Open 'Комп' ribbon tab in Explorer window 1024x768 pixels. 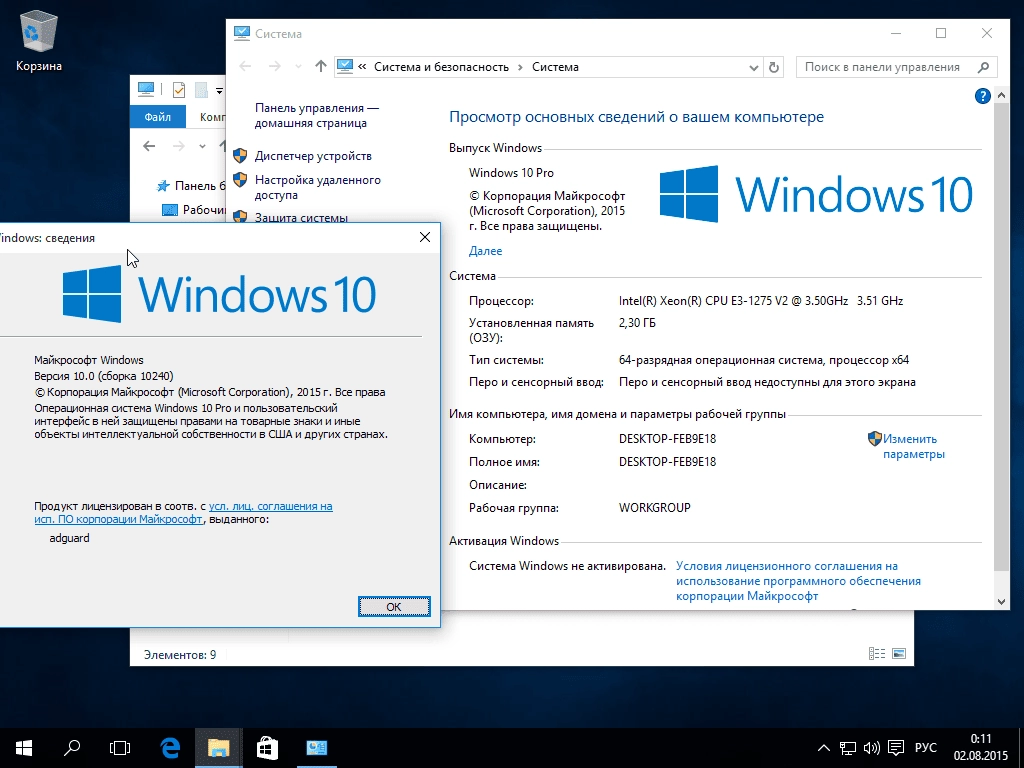tap(213, 117)
